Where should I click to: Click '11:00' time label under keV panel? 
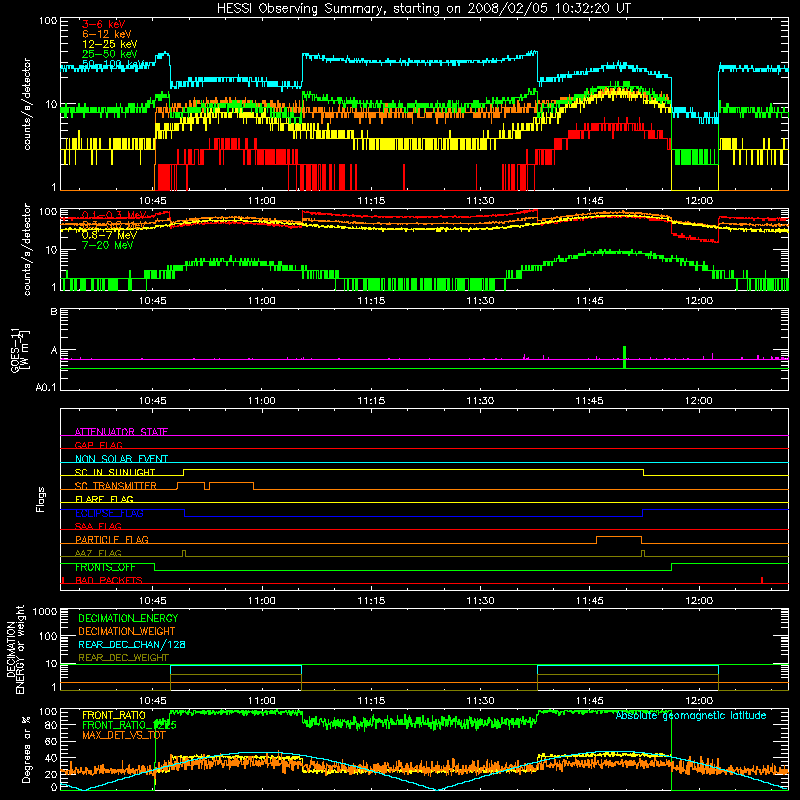262,201
